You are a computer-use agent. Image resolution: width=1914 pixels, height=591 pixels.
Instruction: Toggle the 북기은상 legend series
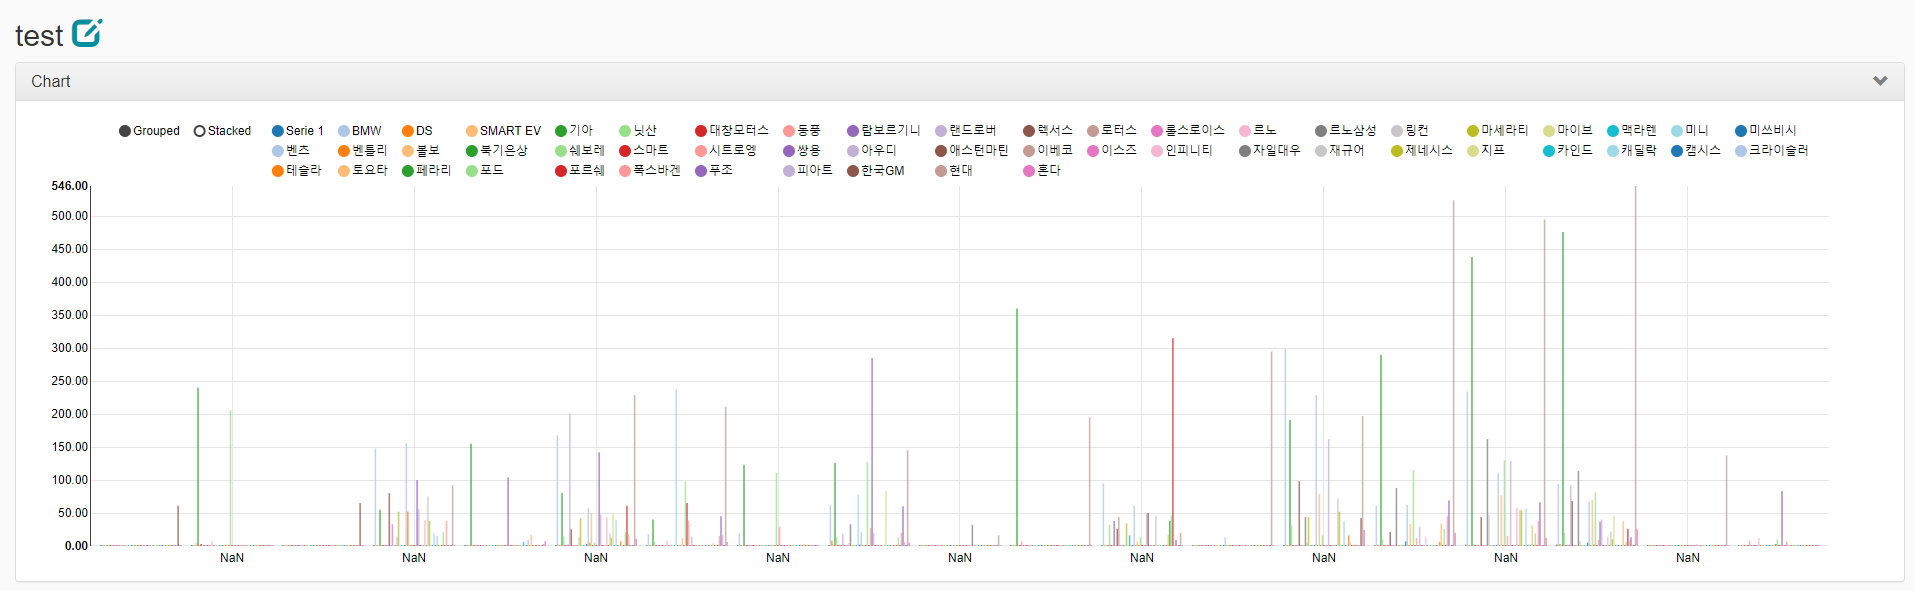coord(497,151)
